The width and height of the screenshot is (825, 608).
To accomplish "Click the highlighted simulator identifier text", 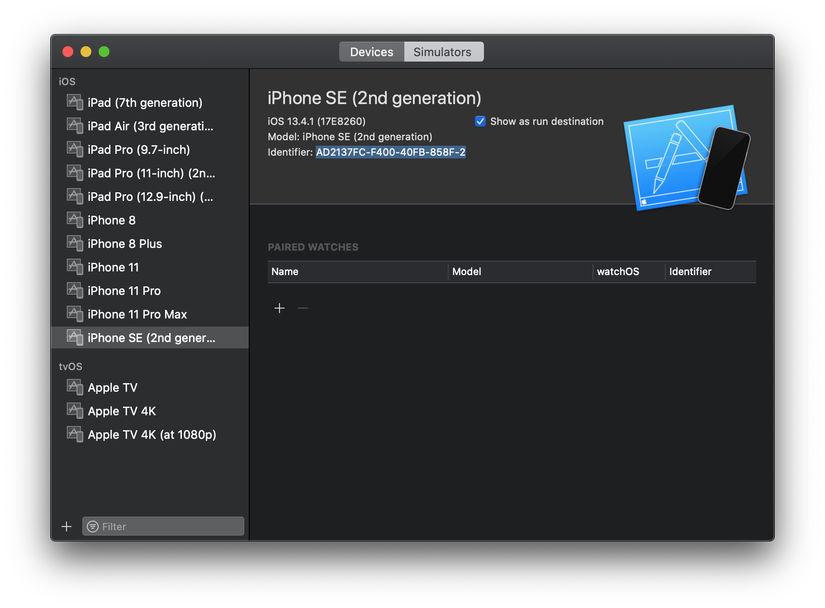I will point(390,152).
